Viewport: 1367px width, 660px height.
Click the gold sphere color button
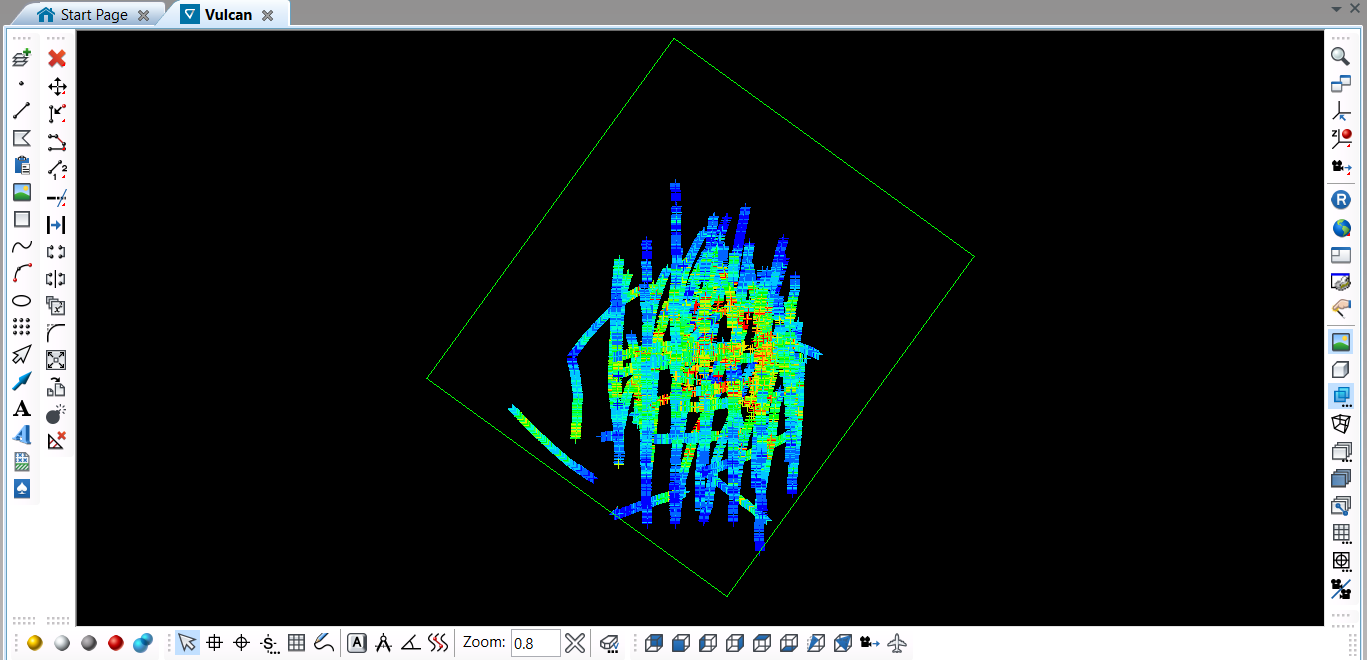35,643
